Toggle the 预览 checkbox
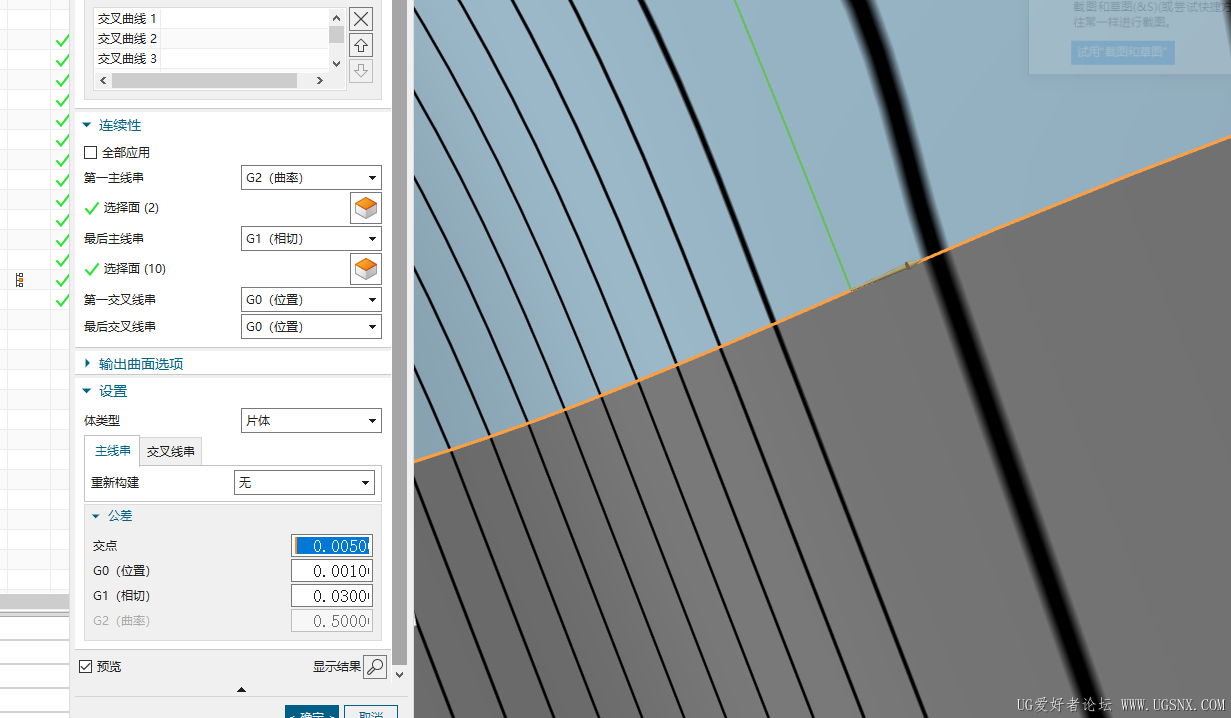 click(x=85, y=666)
